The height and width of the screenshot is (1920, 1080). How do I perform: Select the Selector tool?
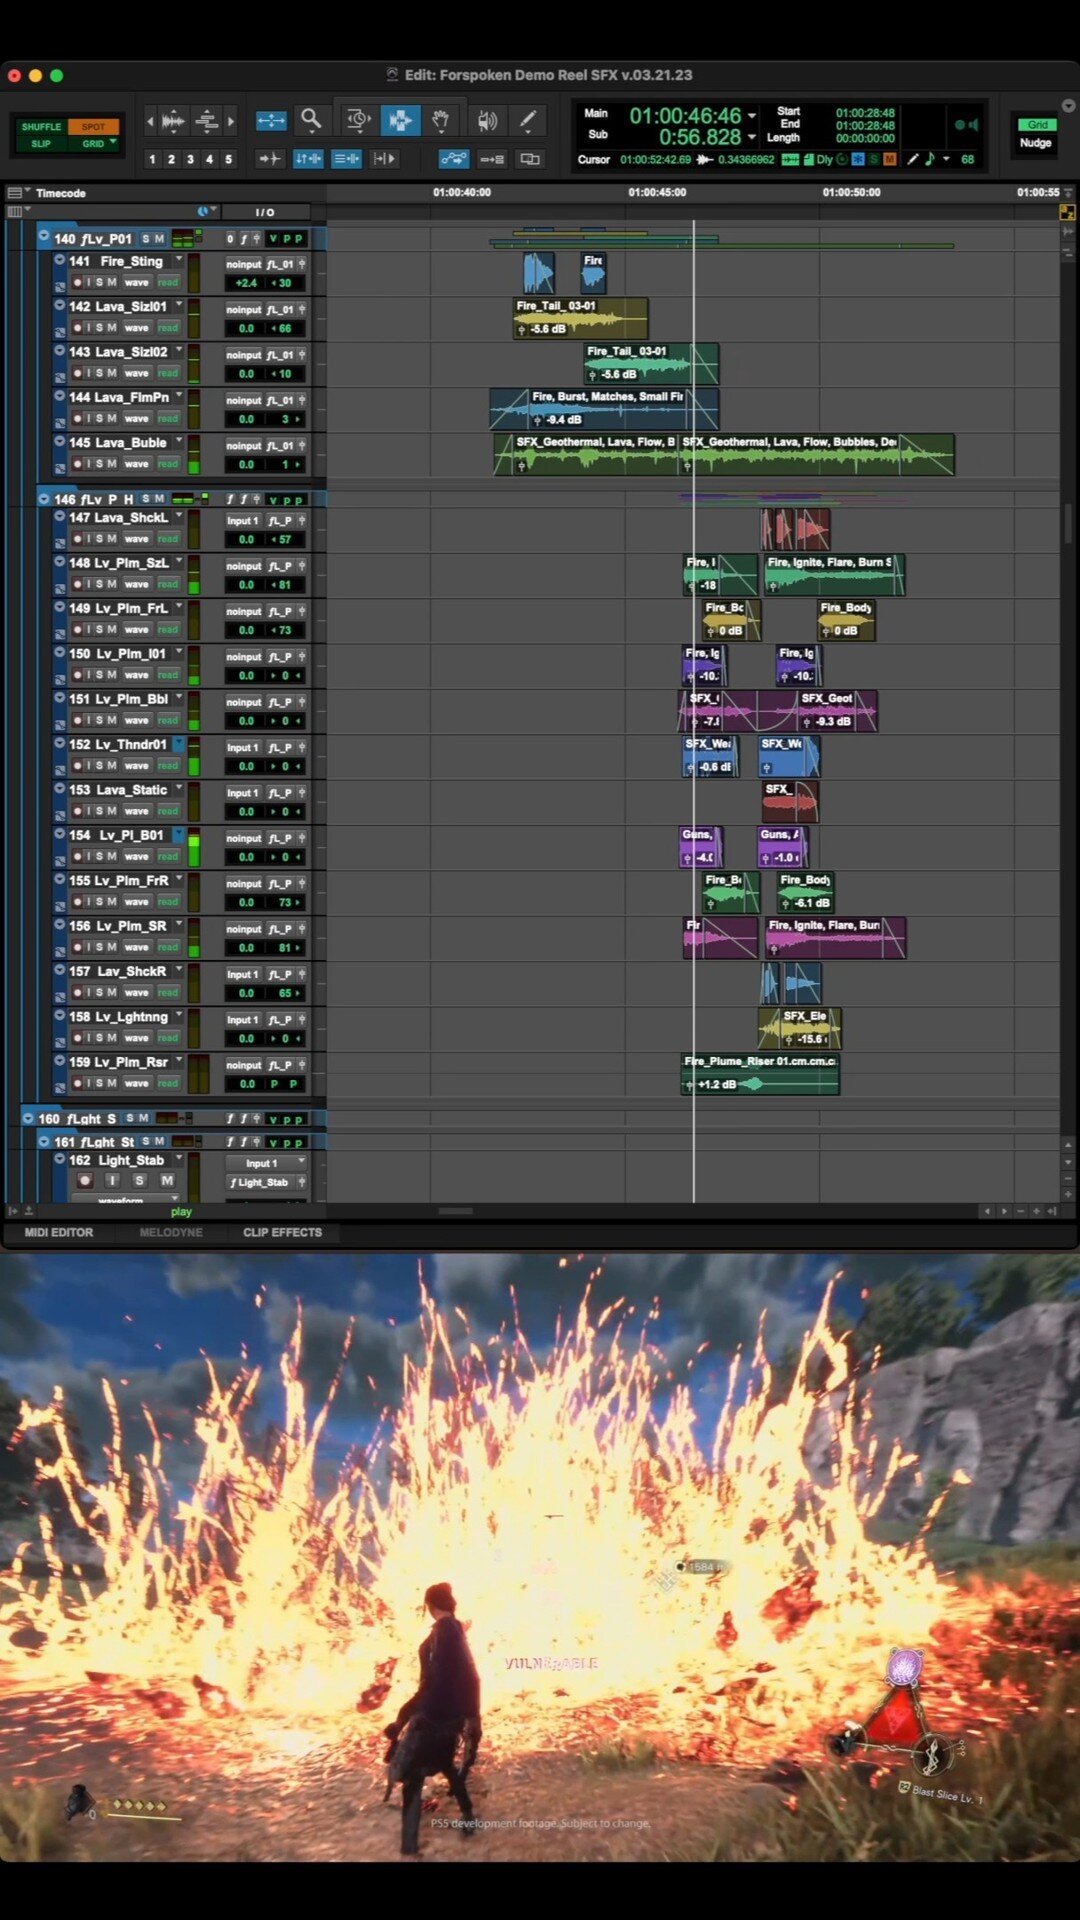400,121
